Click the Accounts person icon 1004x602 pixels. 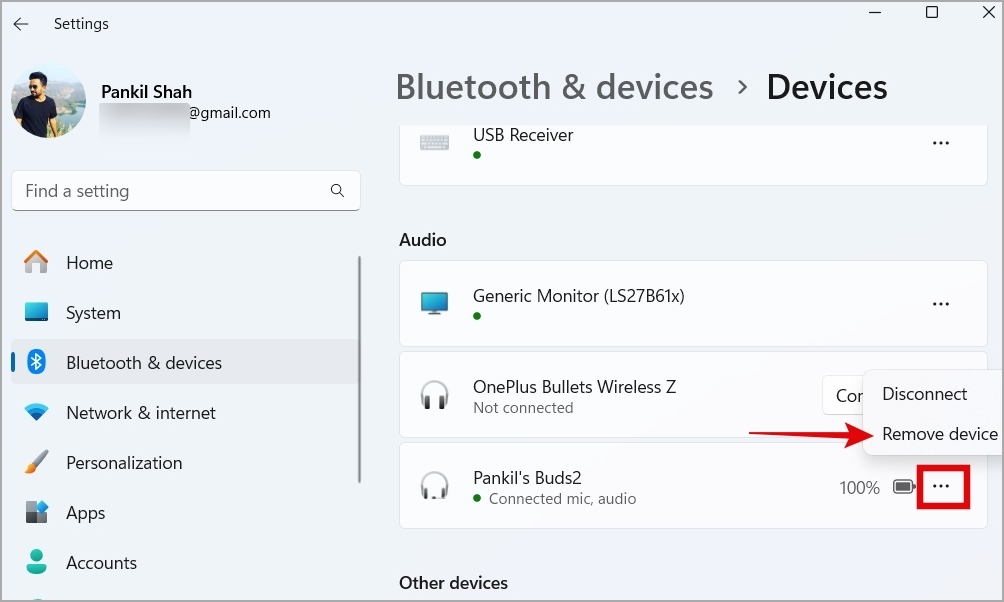click(37, 563)
